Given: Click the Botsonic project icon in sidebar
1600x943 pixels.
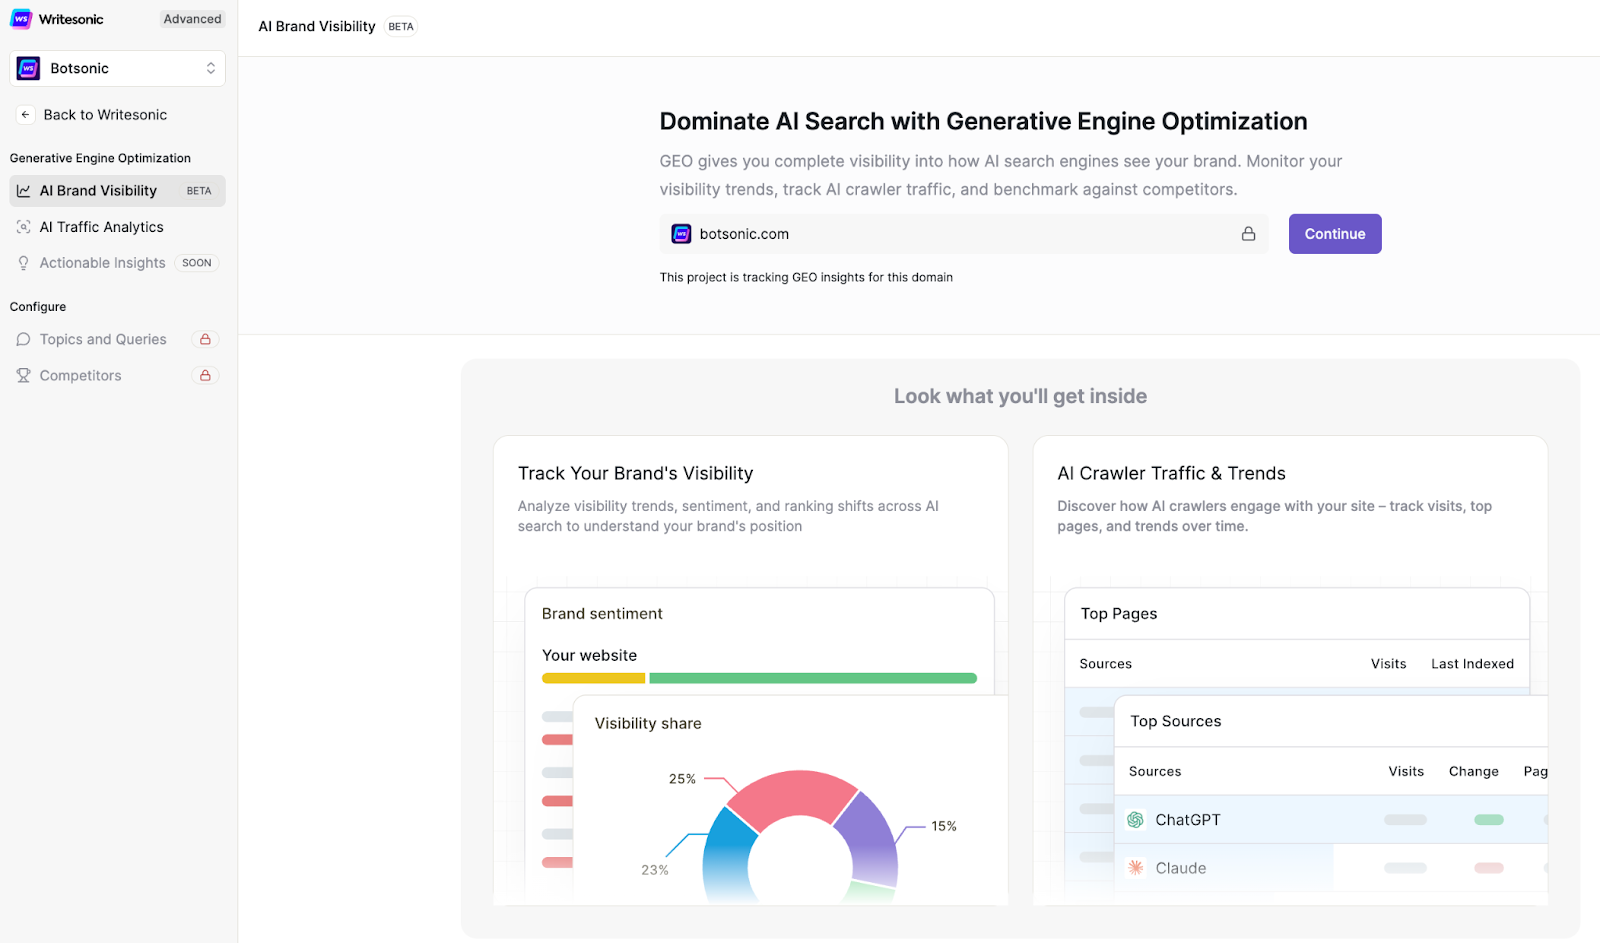Looking at the screenshot, I should tap(29, 68).
